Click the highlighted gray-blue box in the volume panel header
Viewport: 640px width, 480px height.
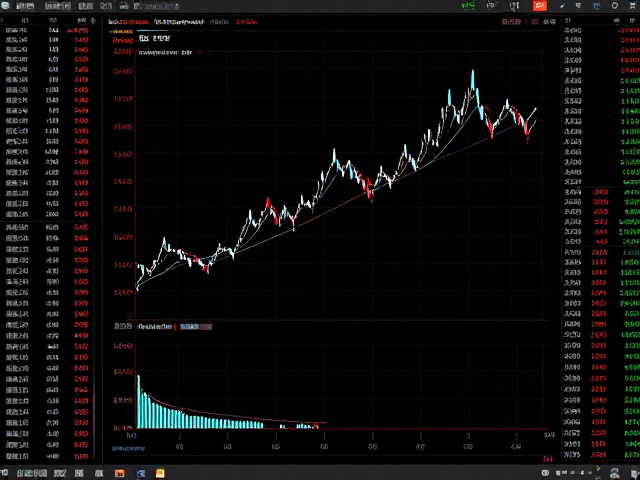pyautogui.click(x=196, y=327)
